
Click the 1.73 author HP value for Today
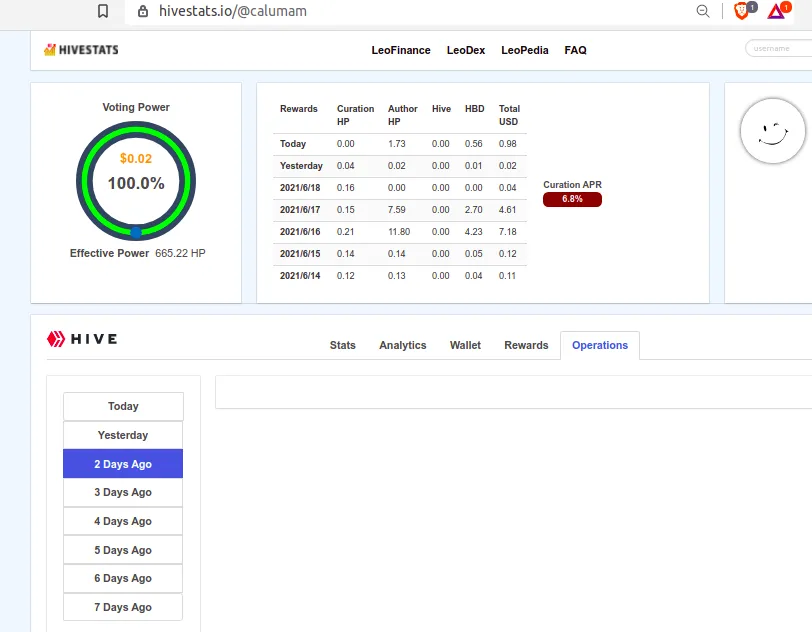tap(397, 144)
